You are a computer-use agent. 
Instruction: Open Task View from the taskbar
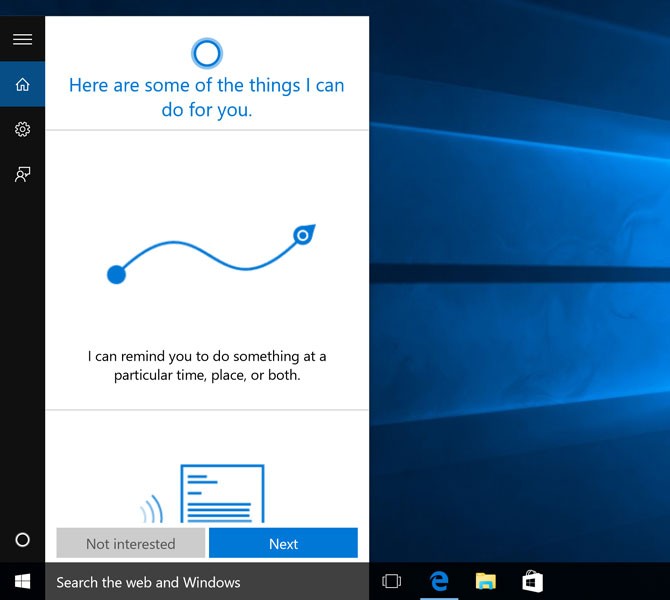pos(391,581)
